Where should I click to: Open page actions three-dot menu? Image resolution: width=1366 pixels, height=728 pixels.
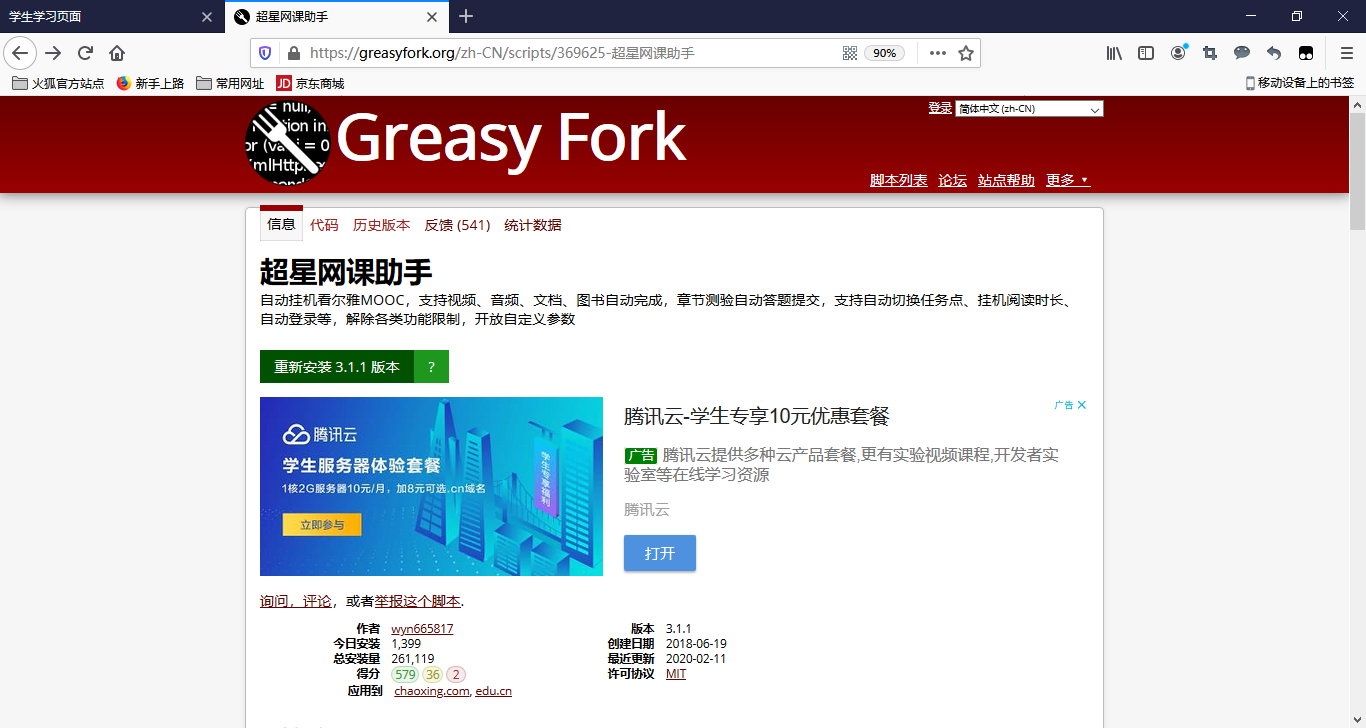coord(937,53)
